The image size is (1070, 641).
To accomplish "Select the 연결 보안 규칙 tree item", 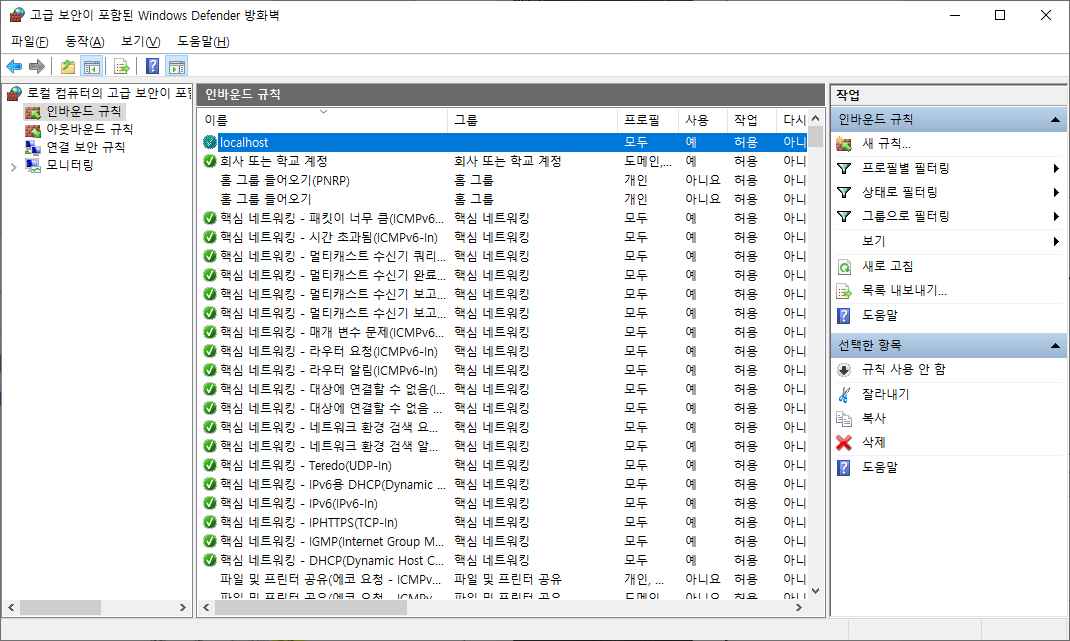I will (x=85, y=147).
